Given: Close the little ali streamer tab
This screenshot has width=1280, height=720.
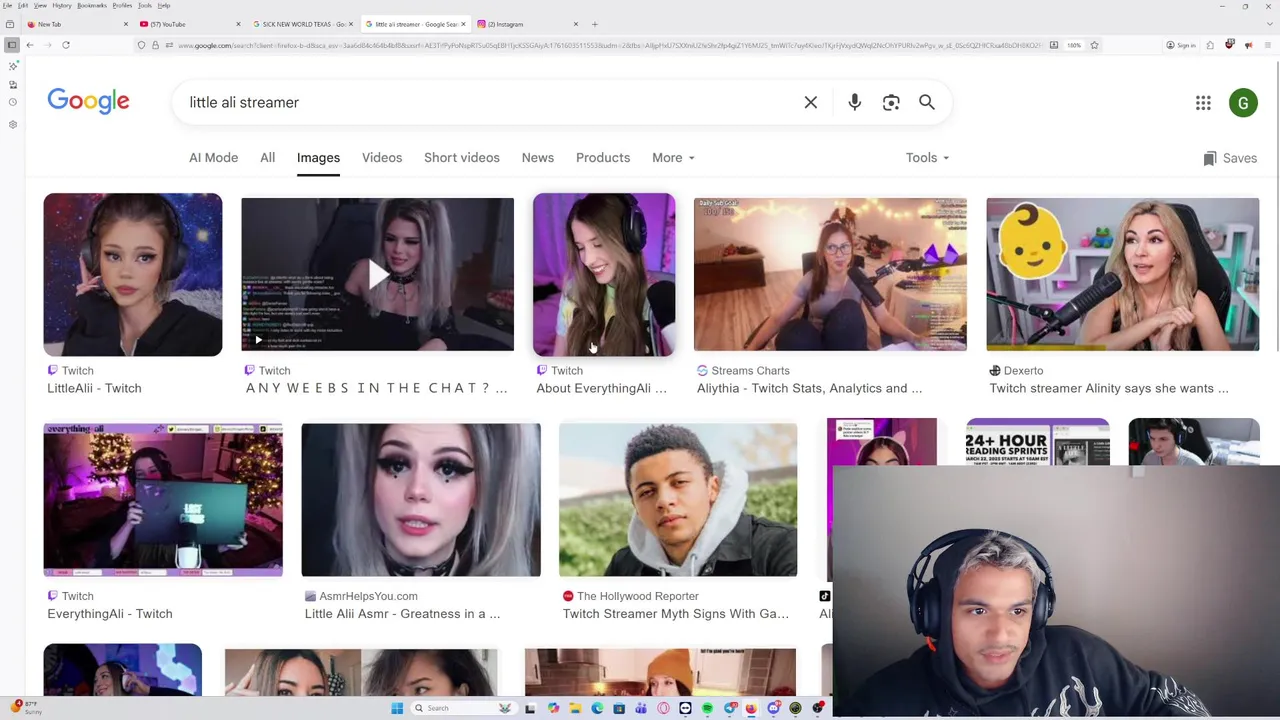Looking at the screenshot, I should [463, 24].
